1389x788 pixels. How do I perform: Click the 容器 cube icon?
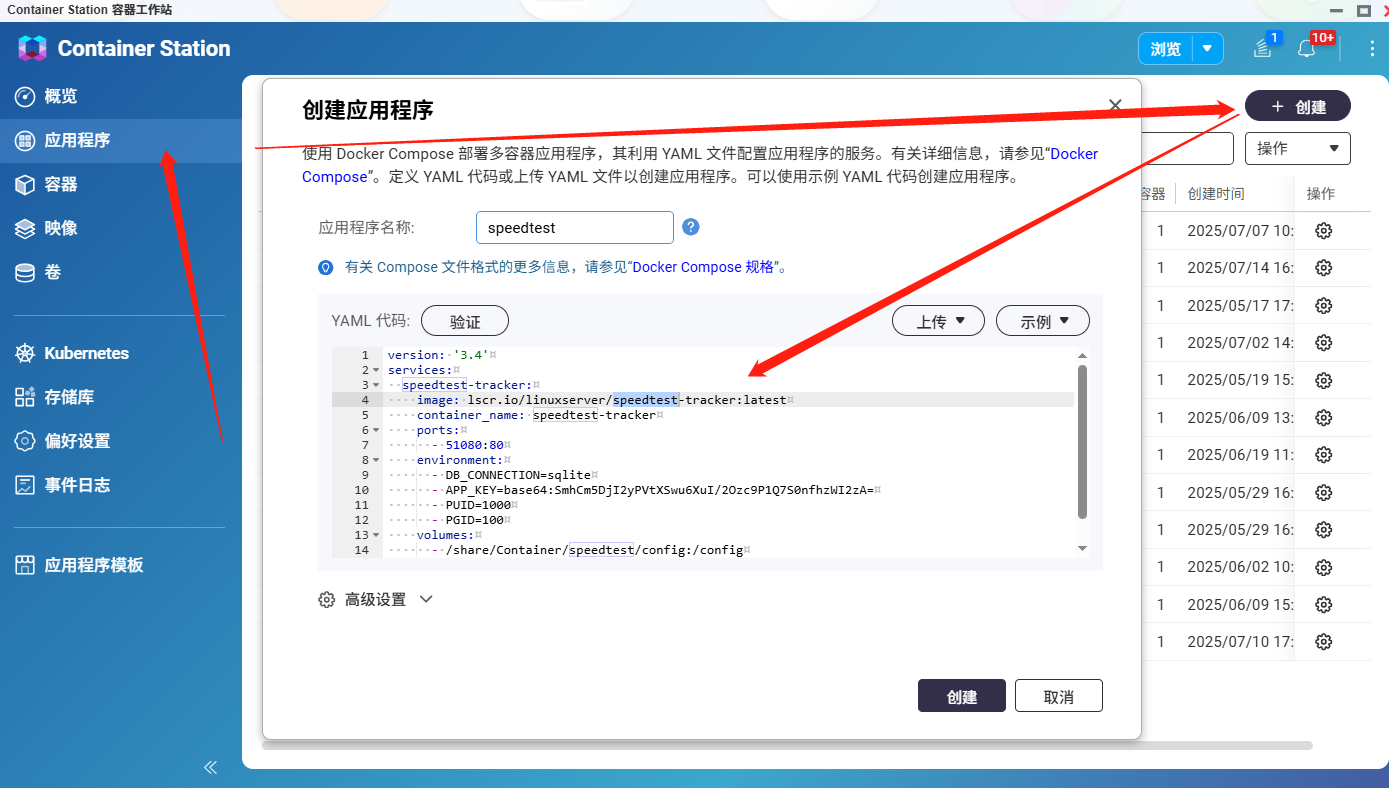[x=25, y=184]
